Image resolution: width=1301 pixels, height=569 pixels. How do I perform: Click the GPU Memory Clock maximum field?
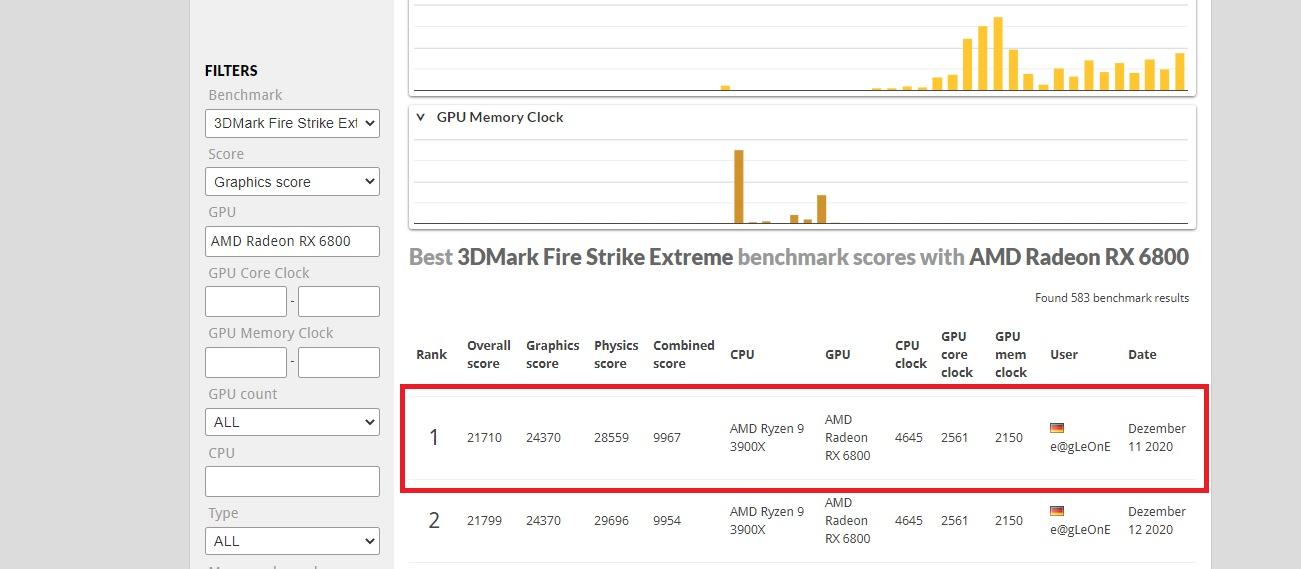[x=339, y=362]
